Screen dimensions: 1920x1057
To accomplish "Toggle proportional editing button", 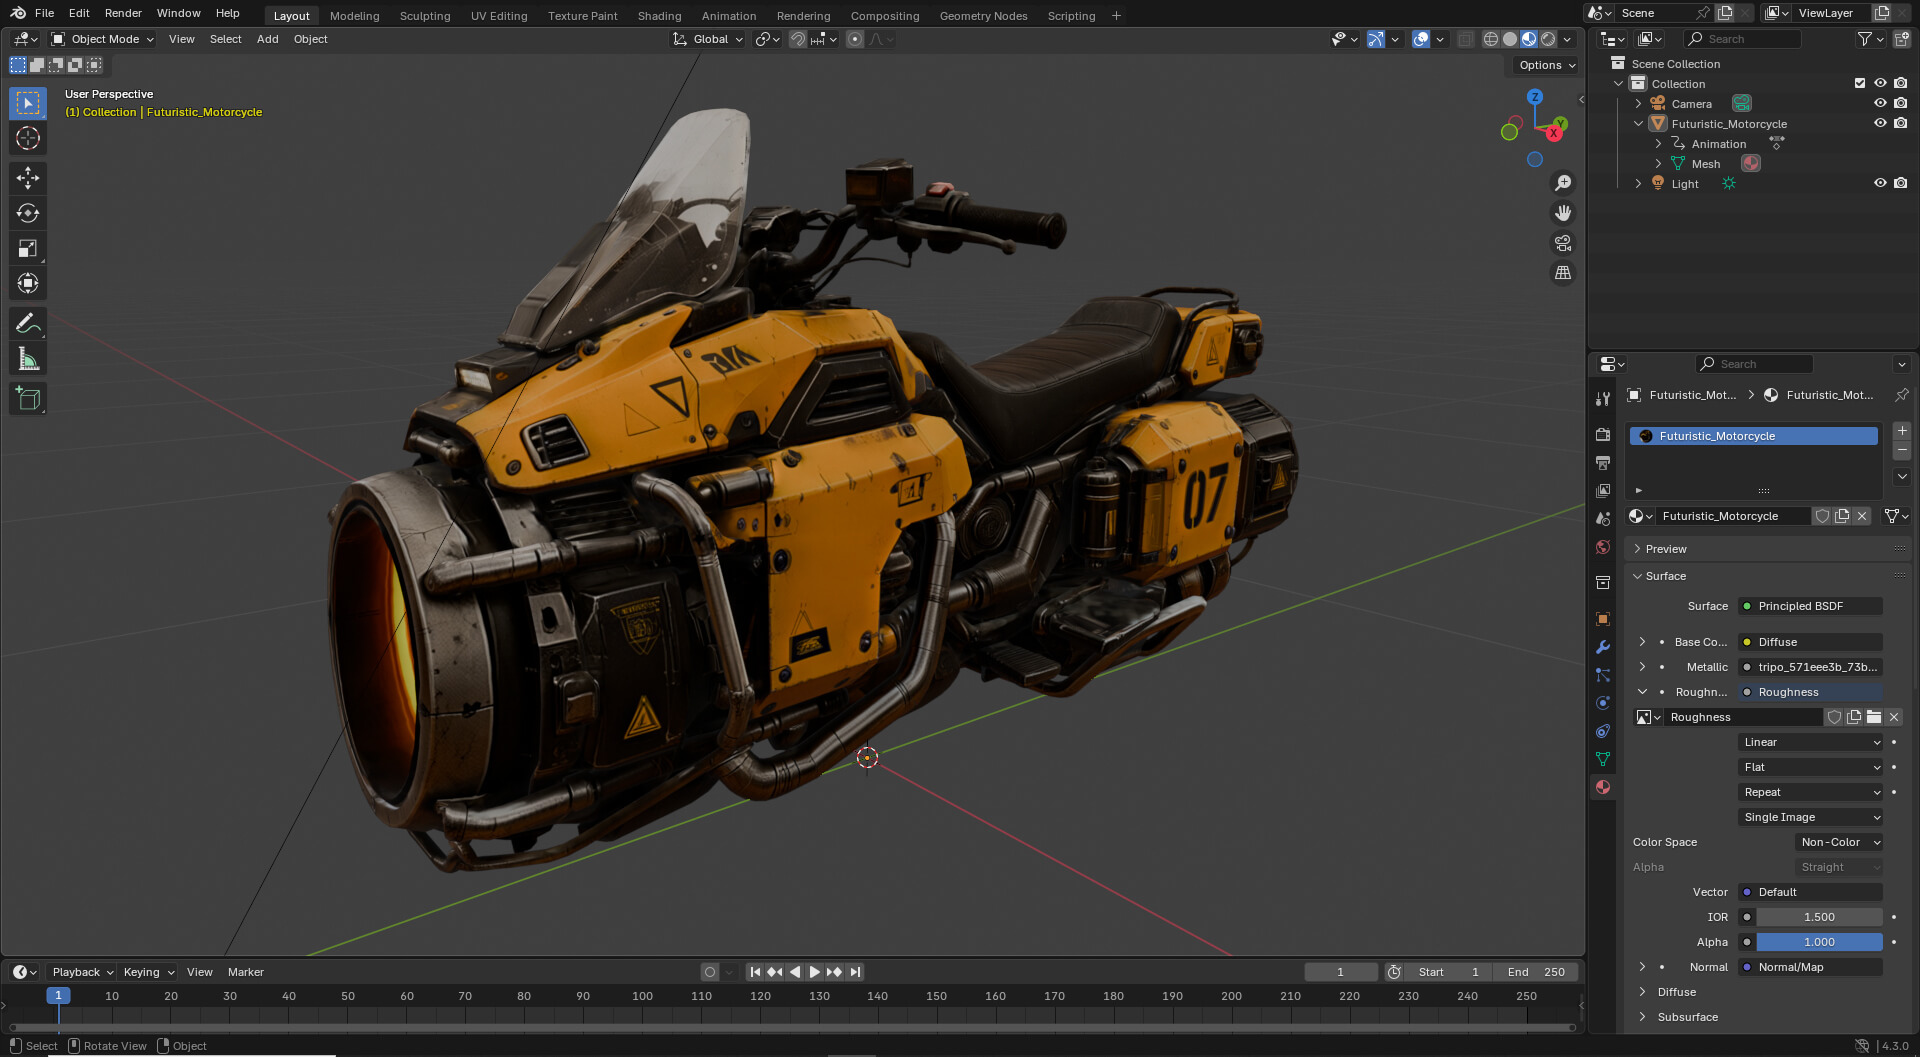I will 855,39.
